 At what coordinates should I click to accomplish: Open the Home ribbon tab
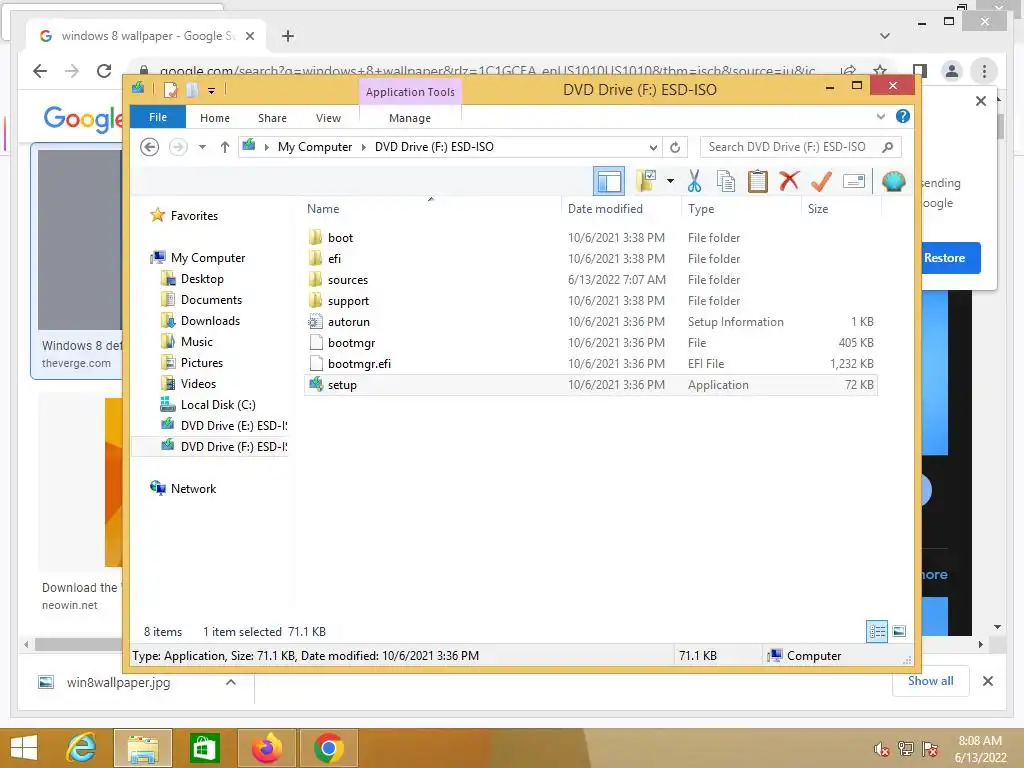(215, 118)
